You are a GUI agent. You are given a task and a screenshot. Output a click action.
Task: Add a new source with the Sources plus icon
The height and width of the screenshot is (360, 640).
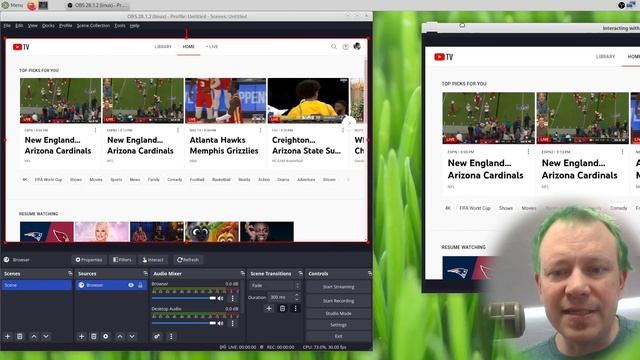point(81,336)
